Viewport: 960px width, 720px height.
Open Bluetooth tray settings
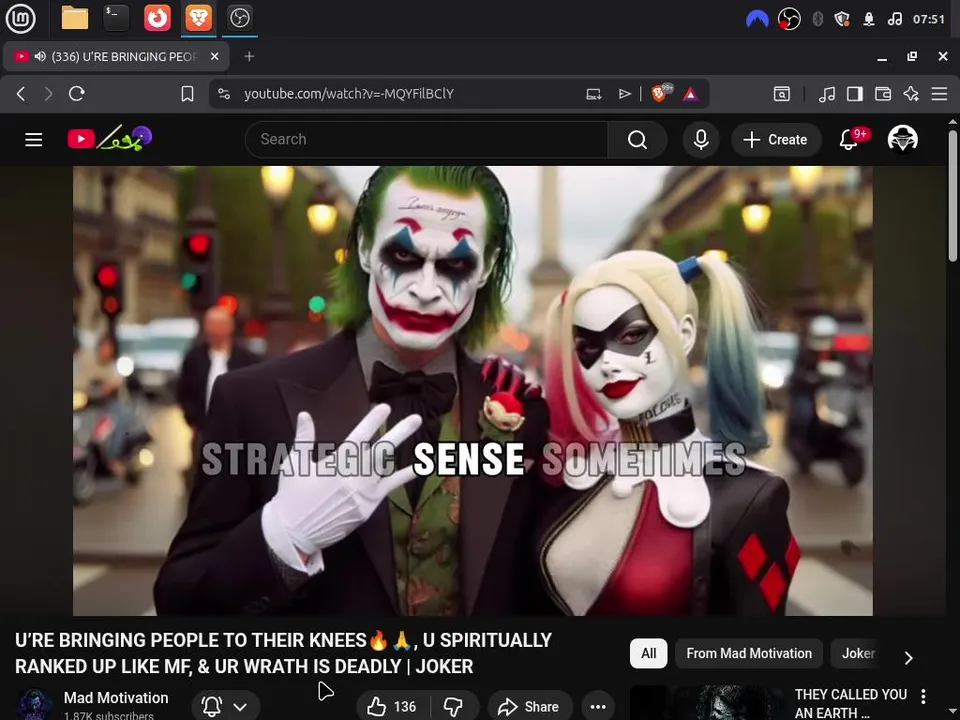[817, 20]
